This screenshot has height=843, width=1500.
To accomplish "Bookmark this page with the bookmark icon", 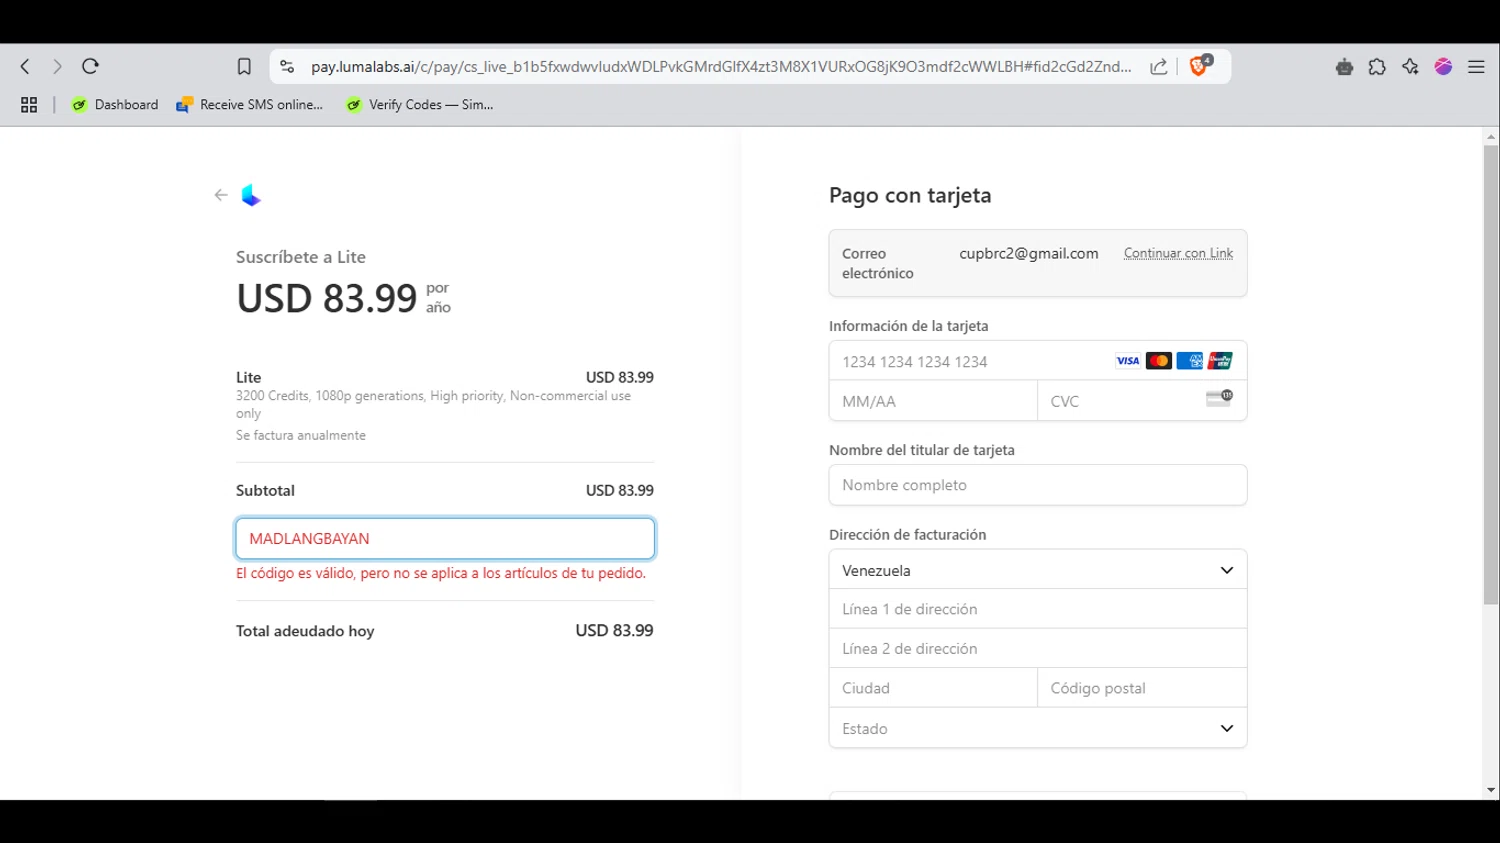I will [244, 67].
